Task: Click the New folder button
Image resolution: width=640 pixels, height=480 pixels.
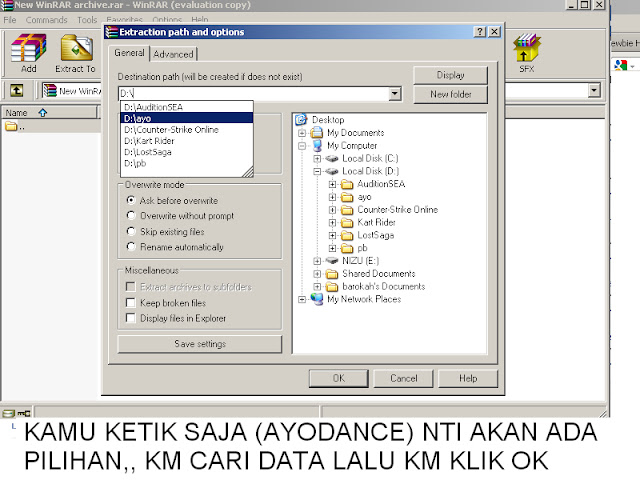Action: pos(450,94)
